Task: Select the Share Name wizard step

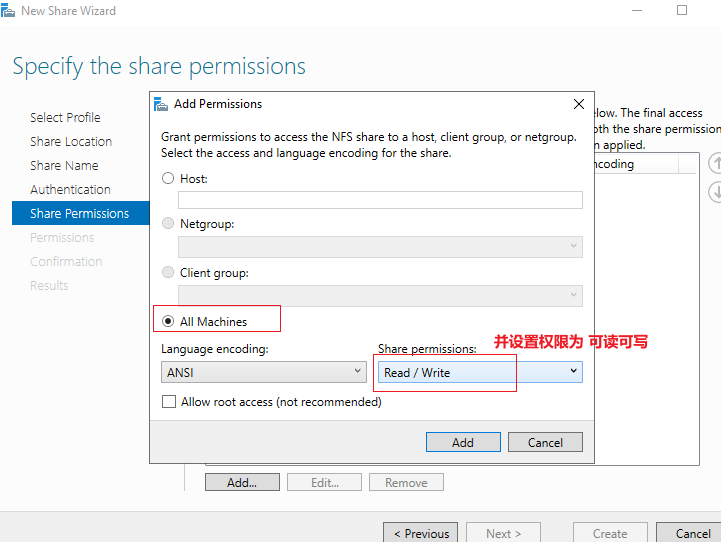Action: pyautogui.click(x=64, y=165)
